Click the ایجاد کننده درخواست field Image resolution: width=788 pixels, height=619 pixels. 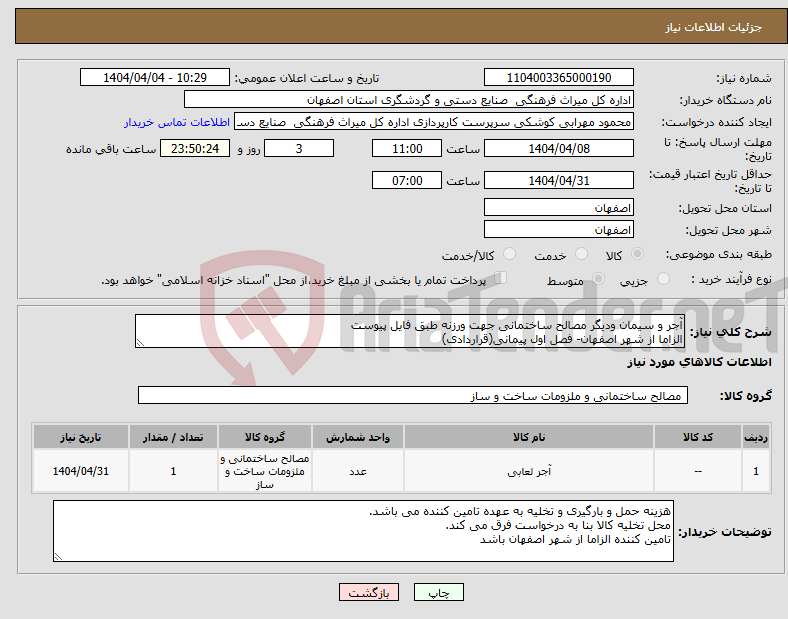434,122
